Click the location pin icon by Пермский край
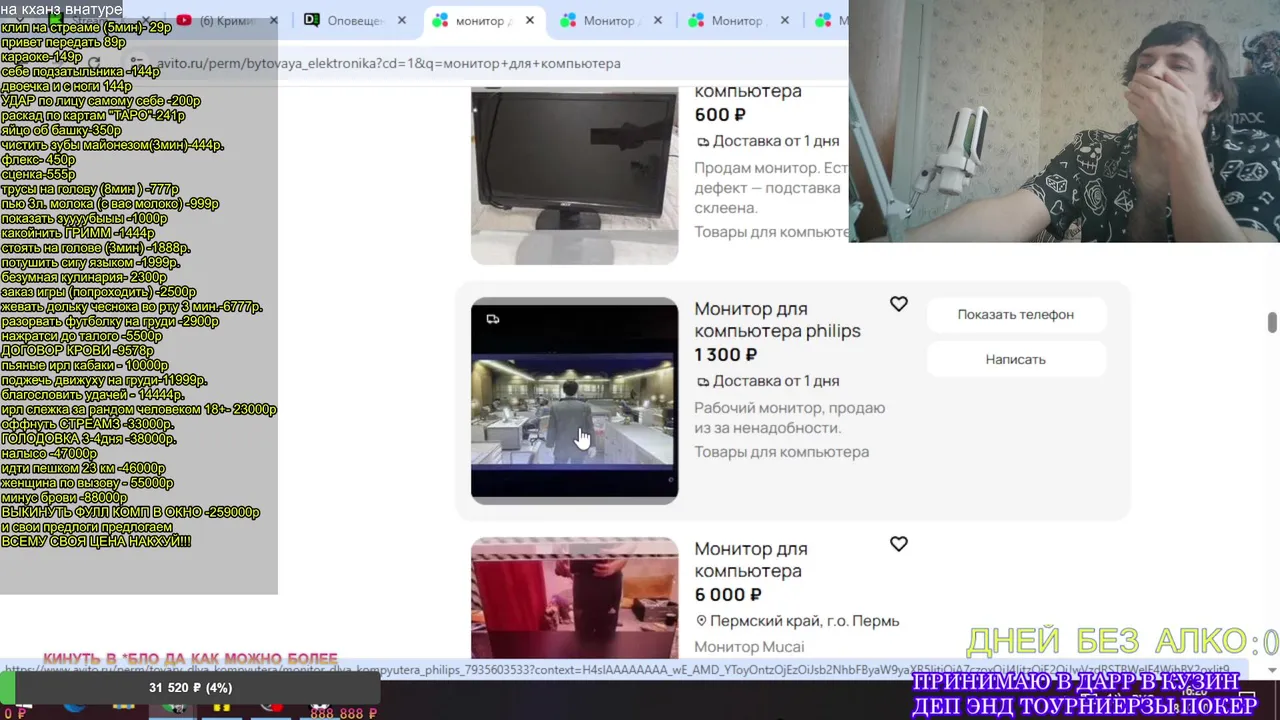 tap(702, 621)
